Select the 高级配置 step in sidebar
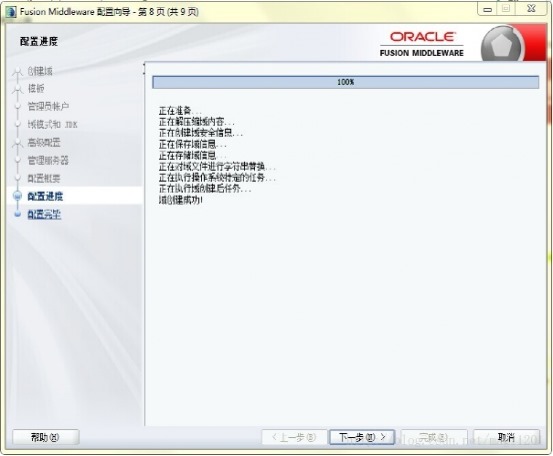The height and width of the screenshot is (456, 553). (44, 142)
